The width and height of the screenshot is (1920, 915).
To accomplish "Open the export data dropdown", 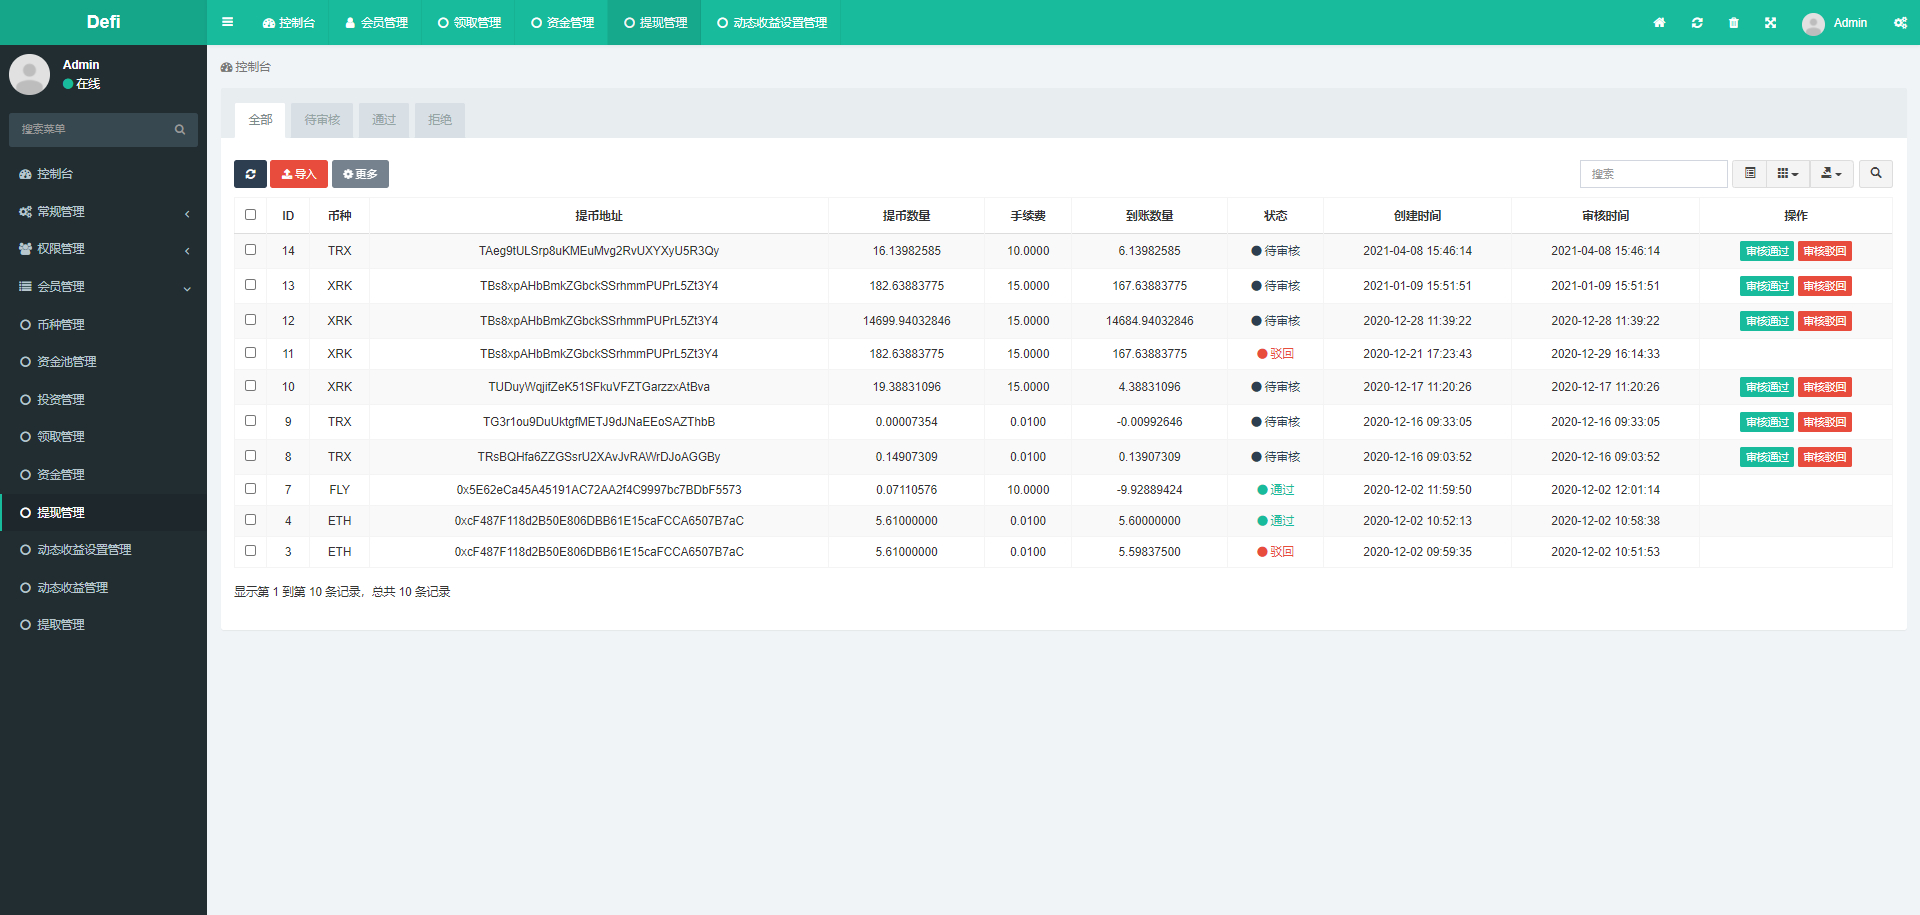I will pyautogui.click(x=1831, y=174).
